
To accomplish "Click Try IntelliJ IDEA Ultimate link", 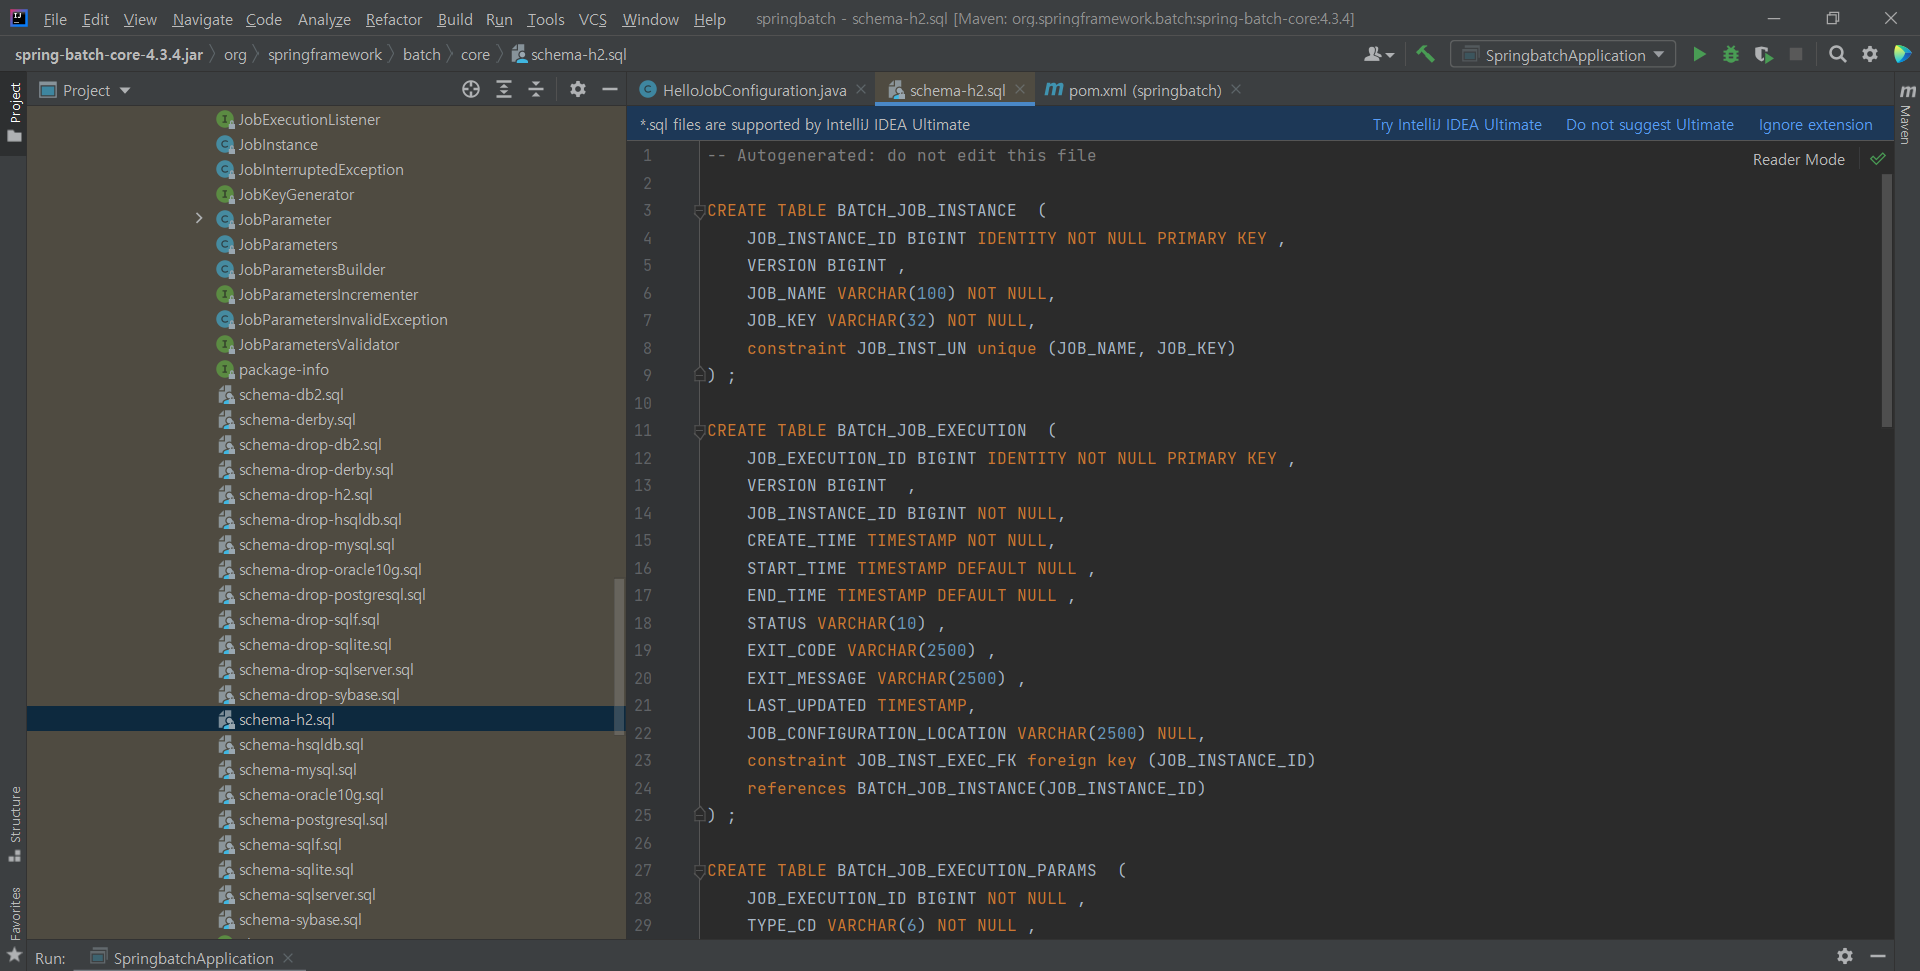I will point(1456,125).
